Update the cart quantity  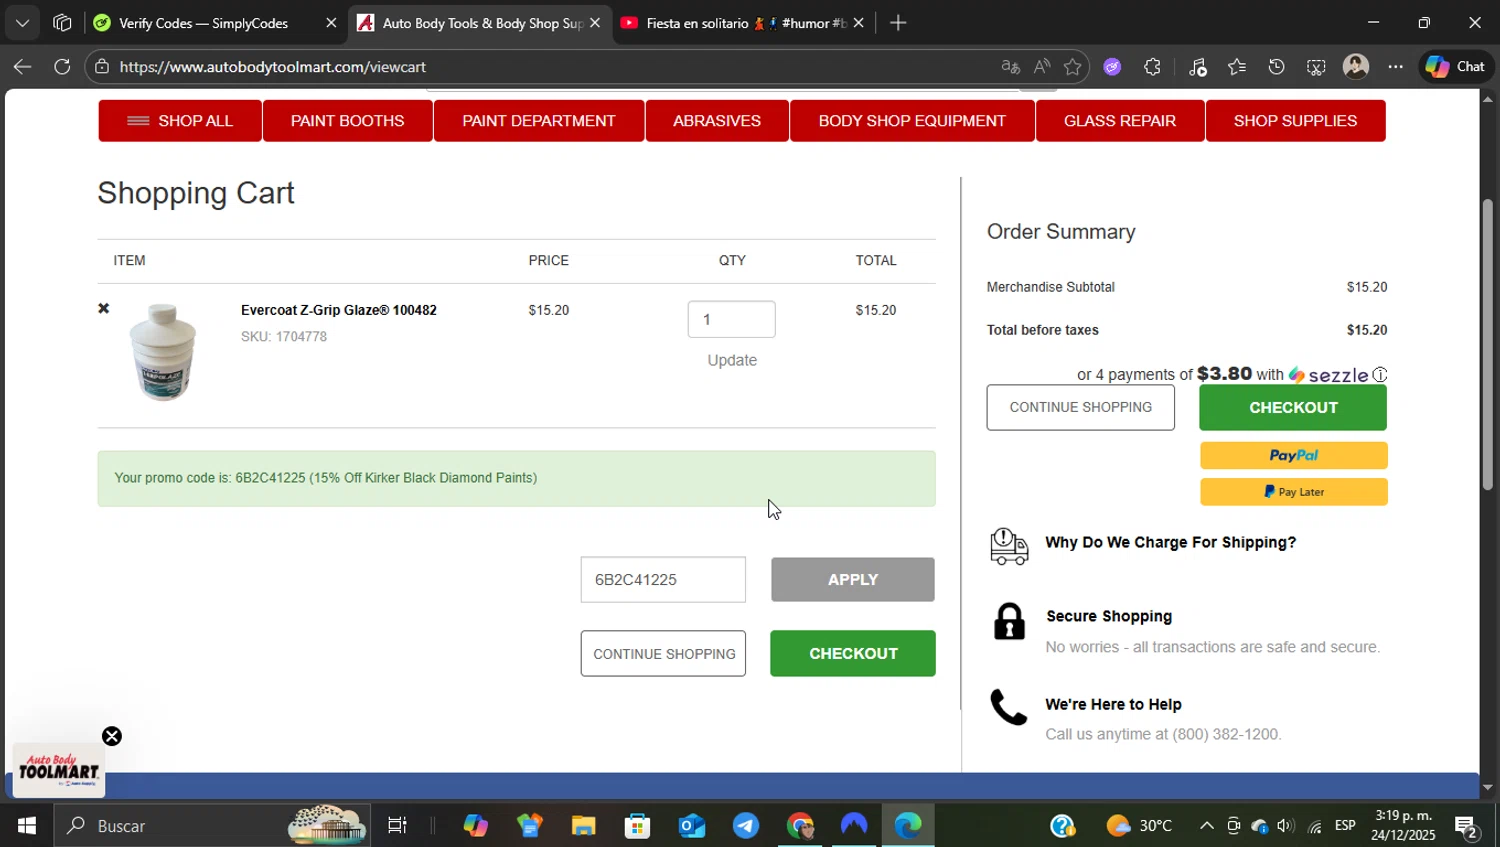[x=732, y=360]
